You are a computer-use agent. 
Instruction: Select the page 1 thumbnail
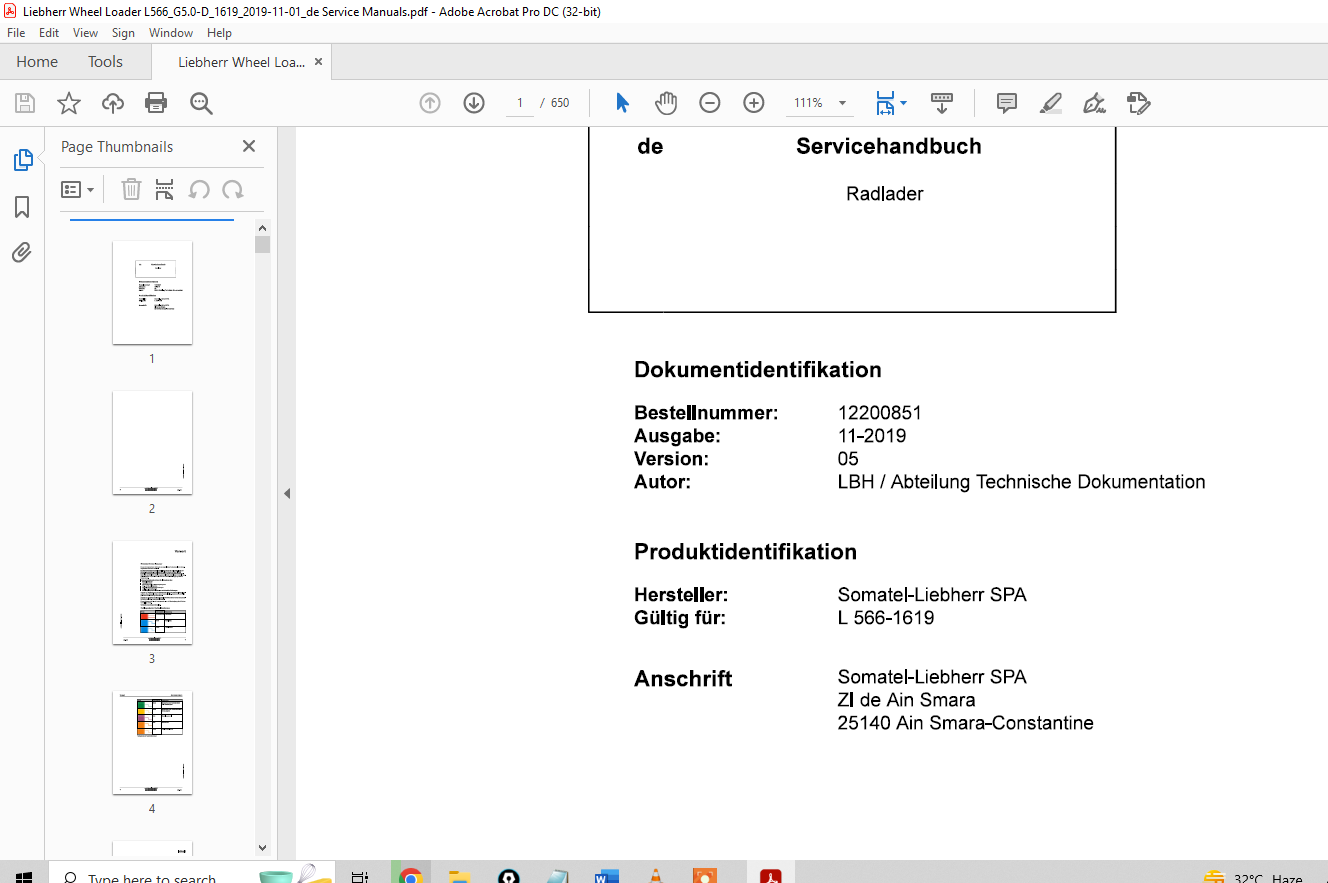[152, 292]
